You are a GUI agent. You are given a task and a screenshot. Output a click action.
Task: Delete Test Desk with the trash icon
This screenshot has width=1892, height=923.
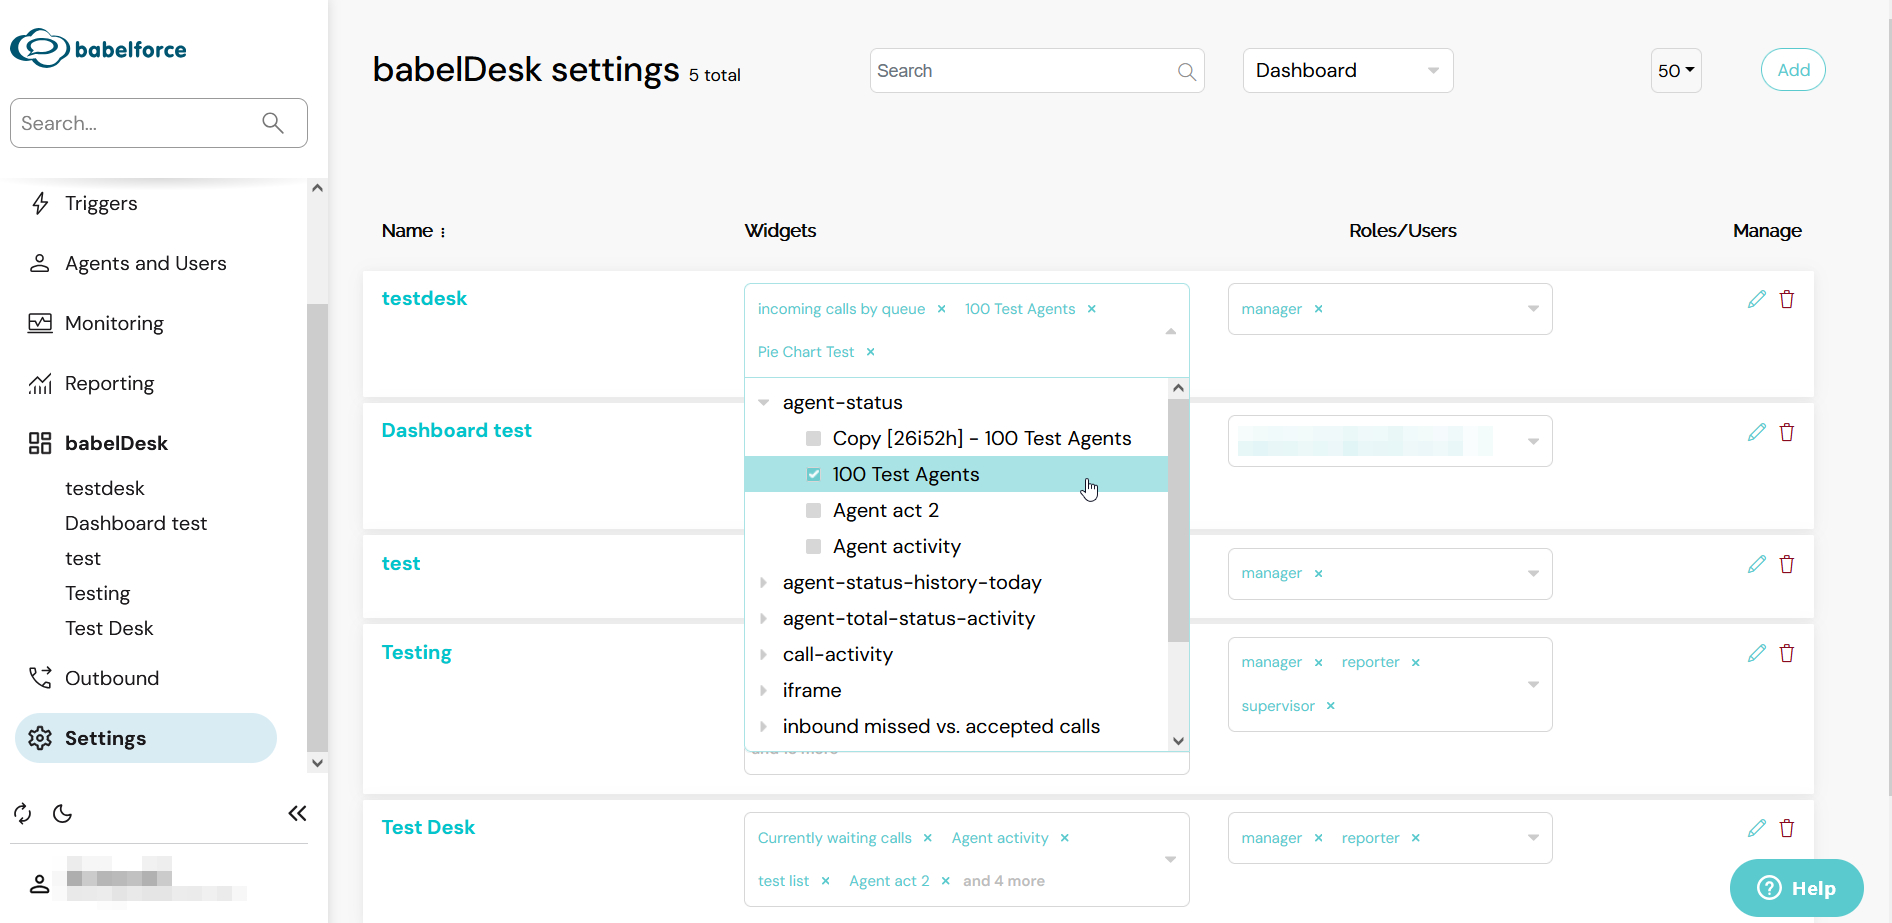(1787, 828)
